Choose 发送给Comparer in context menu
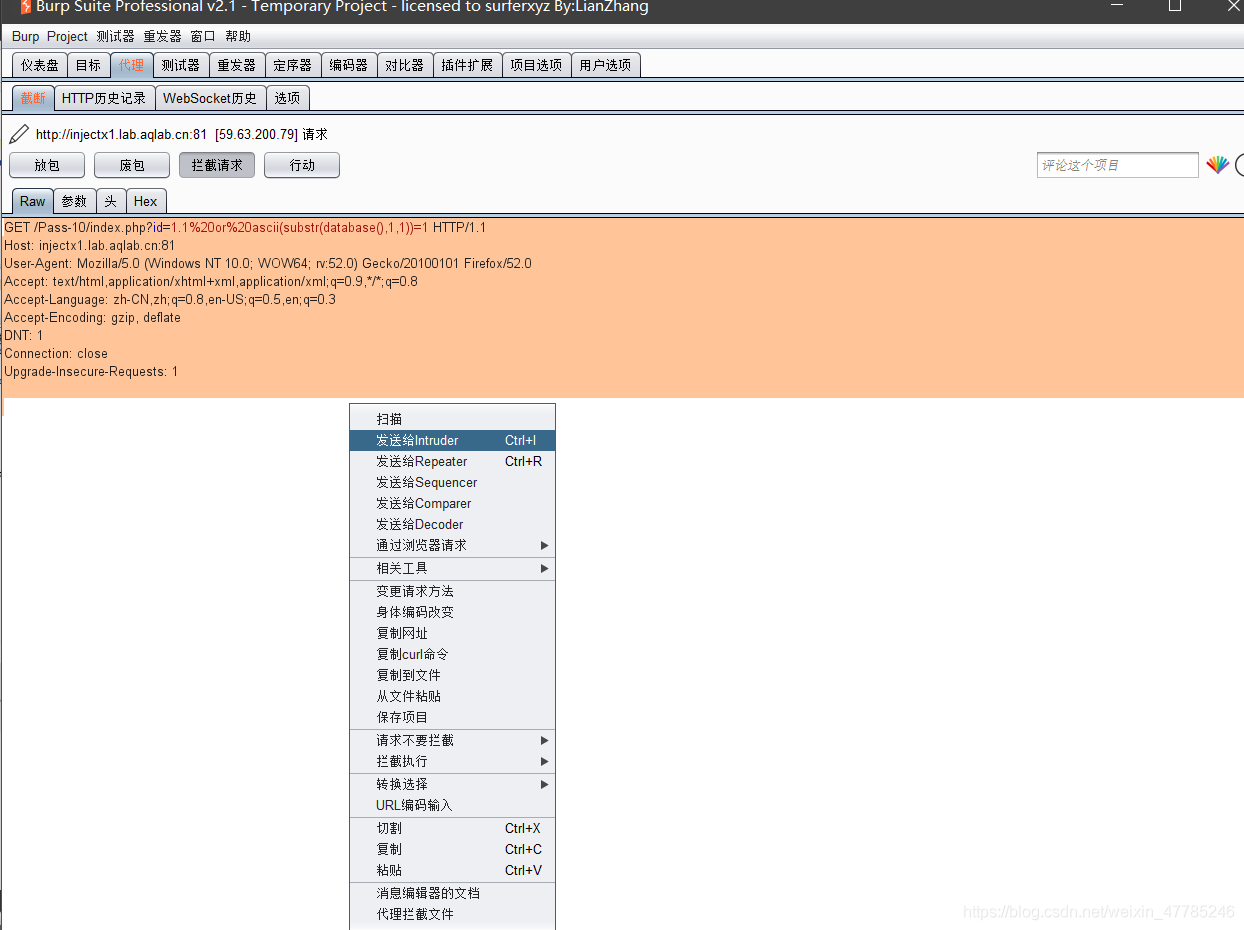 [452, 503]
